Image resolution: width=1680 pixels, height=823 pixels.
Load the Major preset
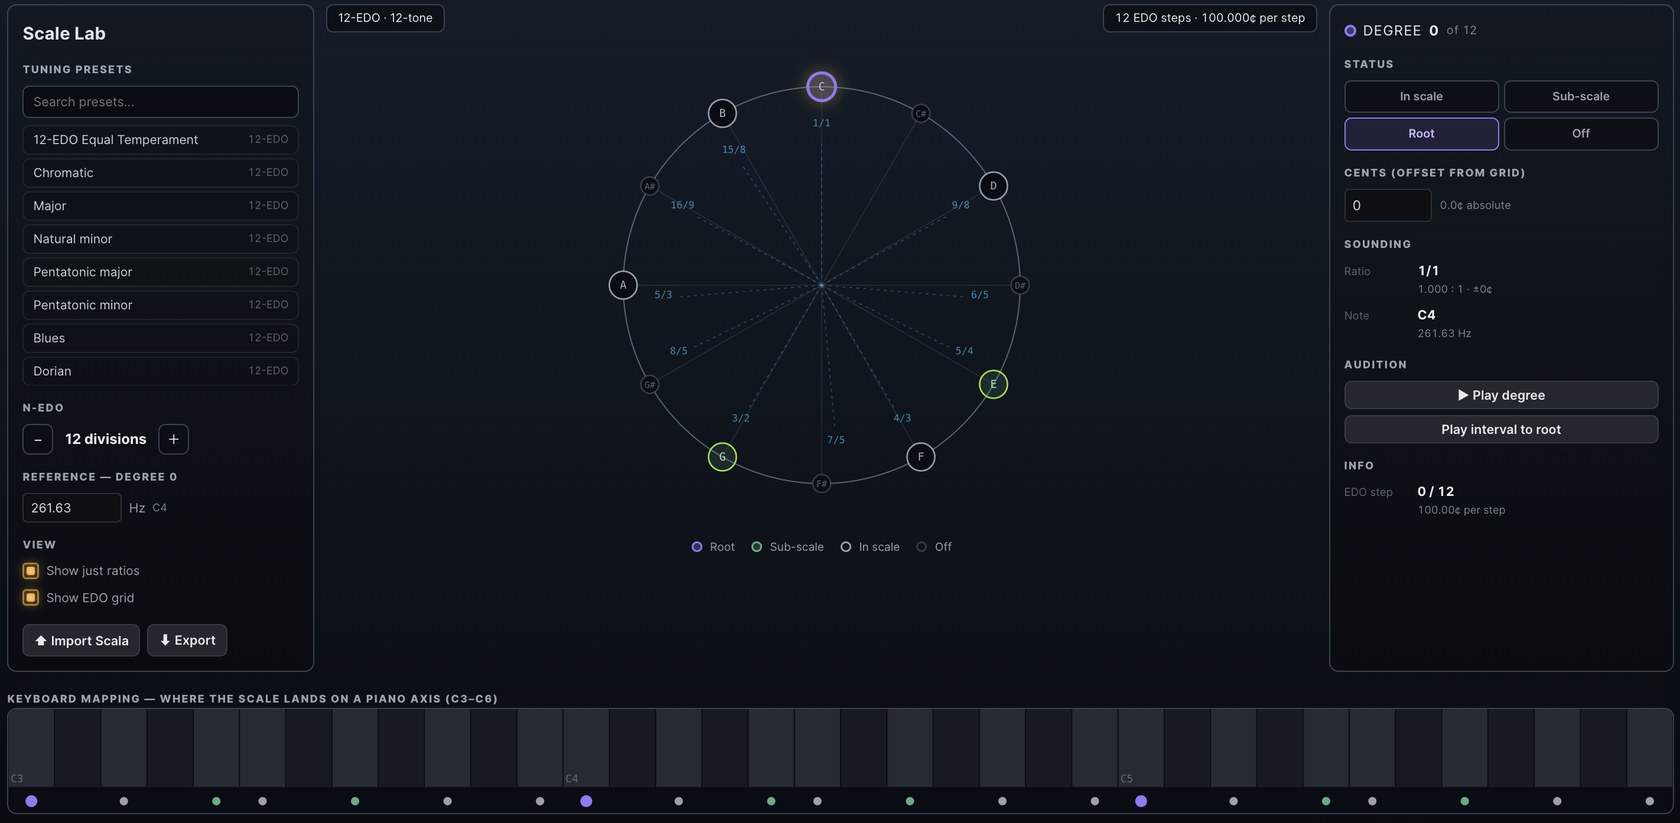coord(160,206)
